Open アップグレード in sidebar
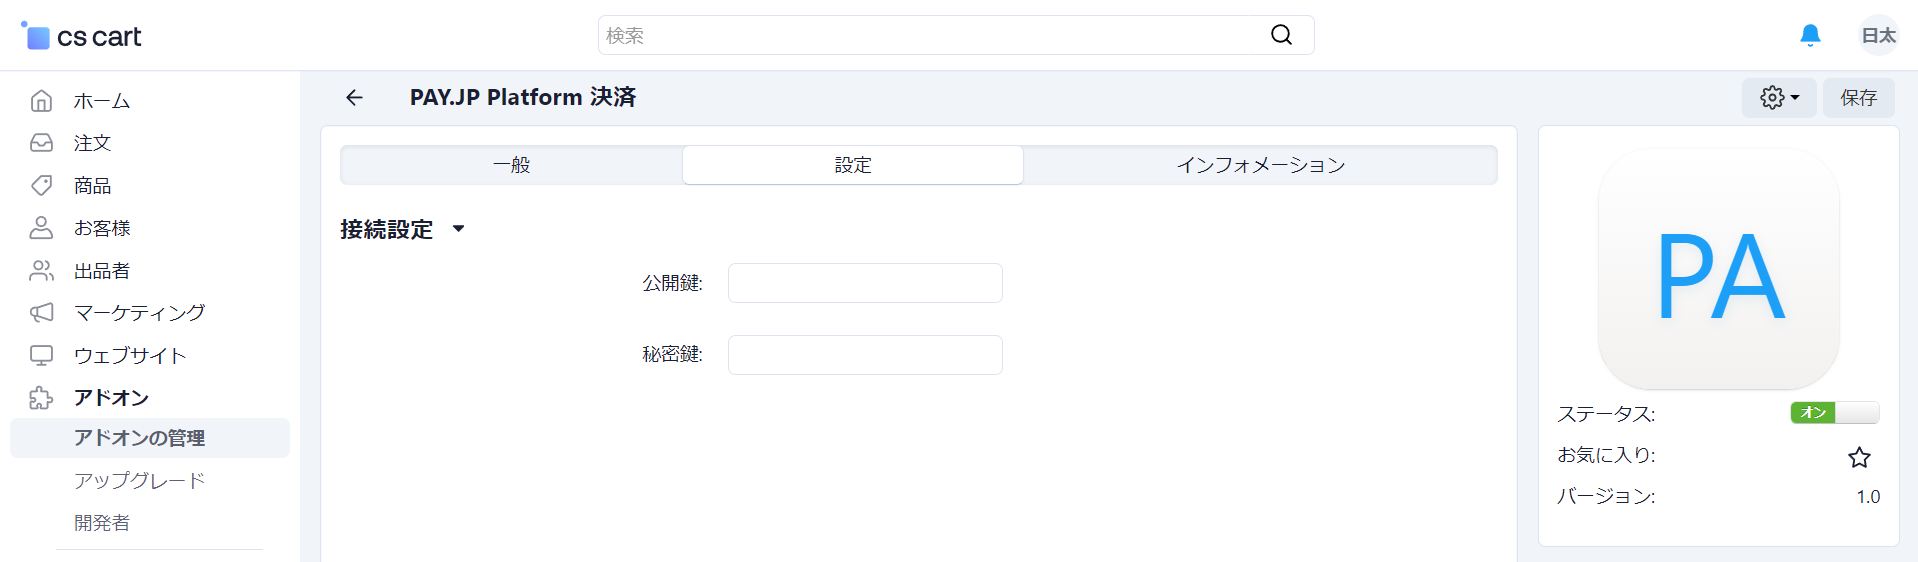Image resolution: width=1918 pixels, height=562 pixels. 139,480
